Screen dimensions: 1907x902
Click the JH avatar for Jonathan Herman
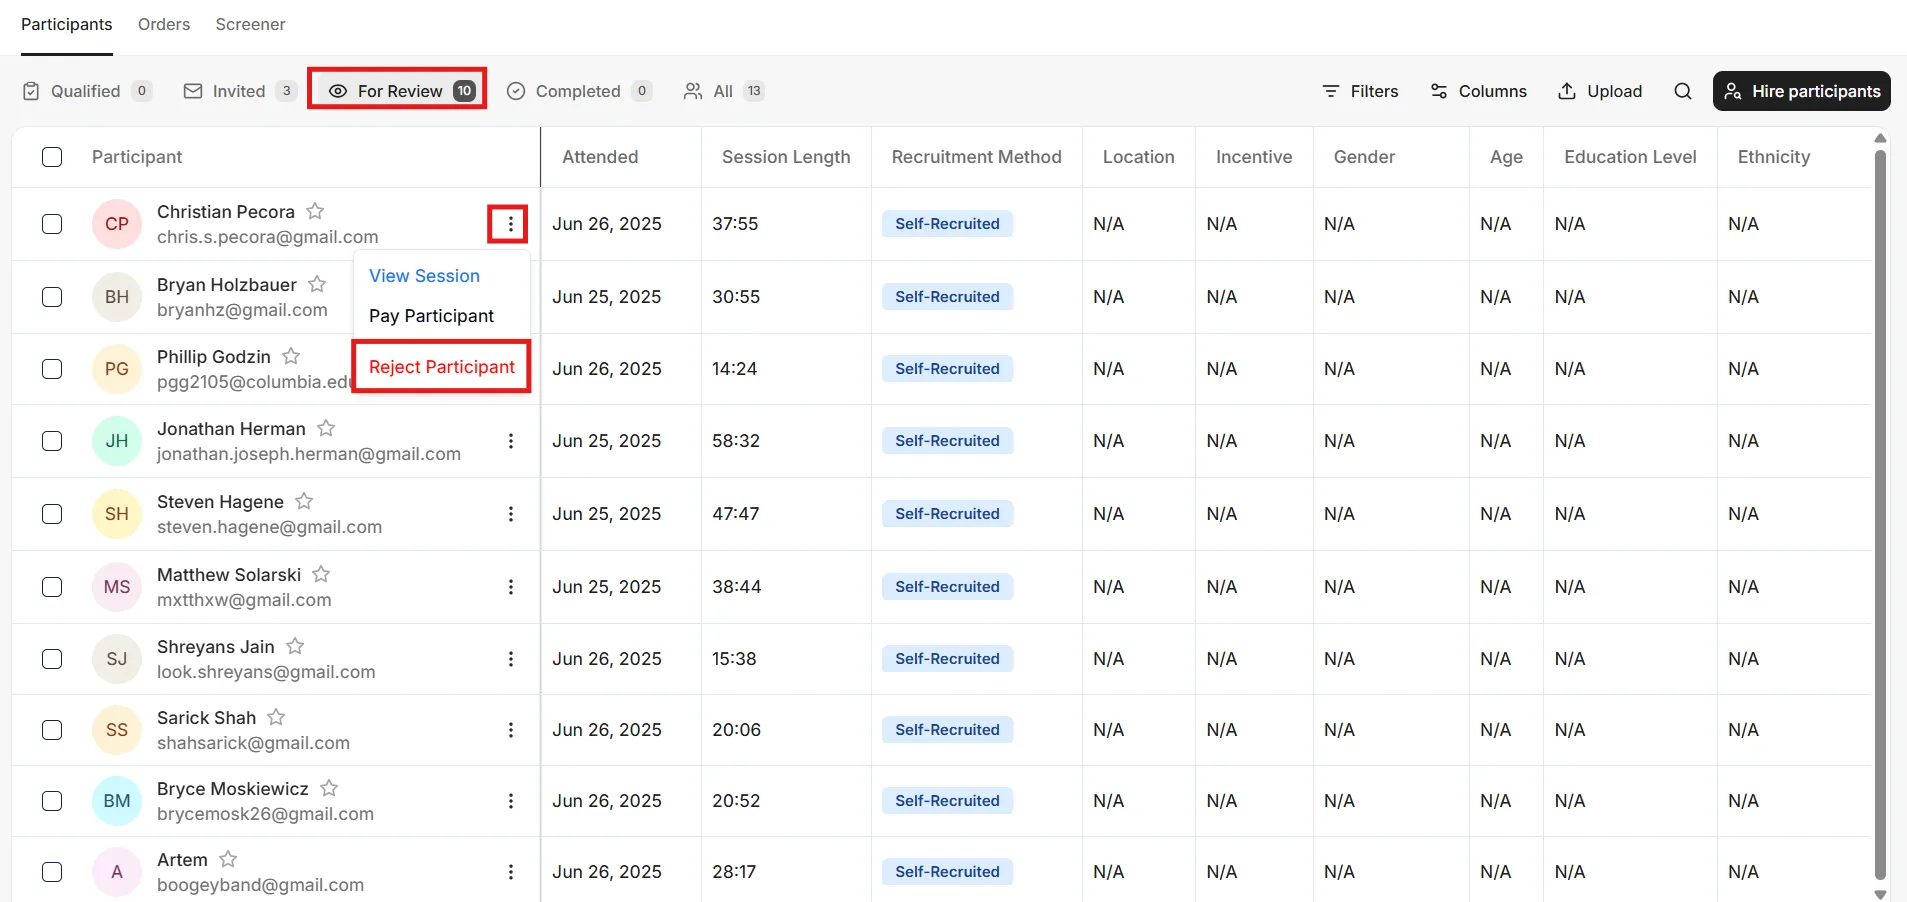tap(117, 441)
